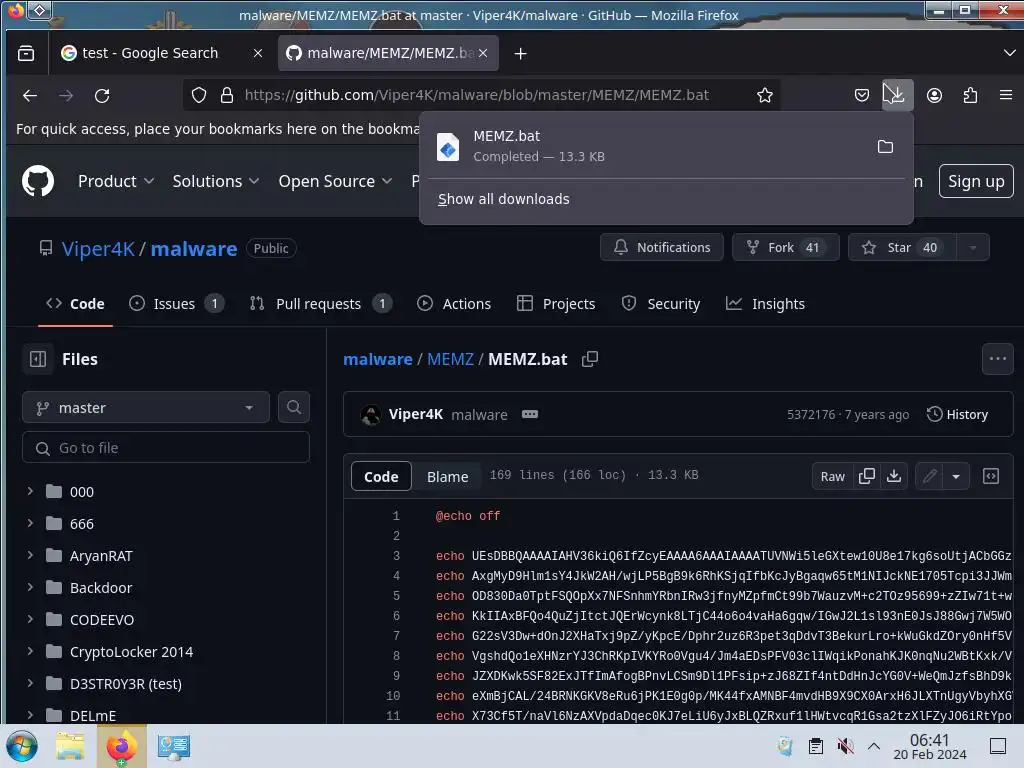Screen dimensions: 1024x768
Task: Switch to the test - Google Search tab
Action: [150, 53]
